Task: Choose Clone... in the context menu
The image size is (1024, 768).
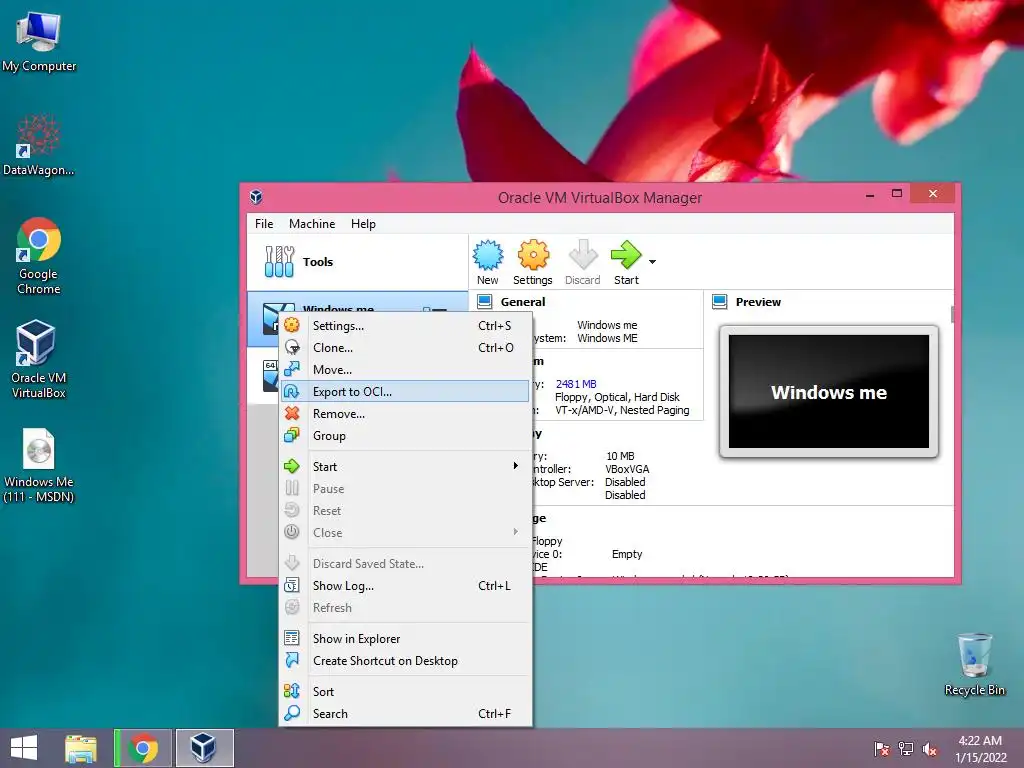Action: [x=405, y=347]
